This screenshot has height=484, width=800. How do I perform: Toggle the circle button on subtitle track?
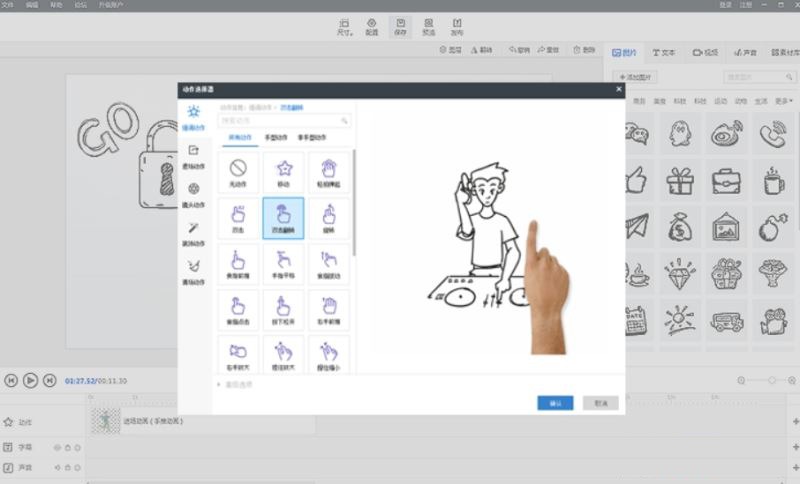[78, 448]
